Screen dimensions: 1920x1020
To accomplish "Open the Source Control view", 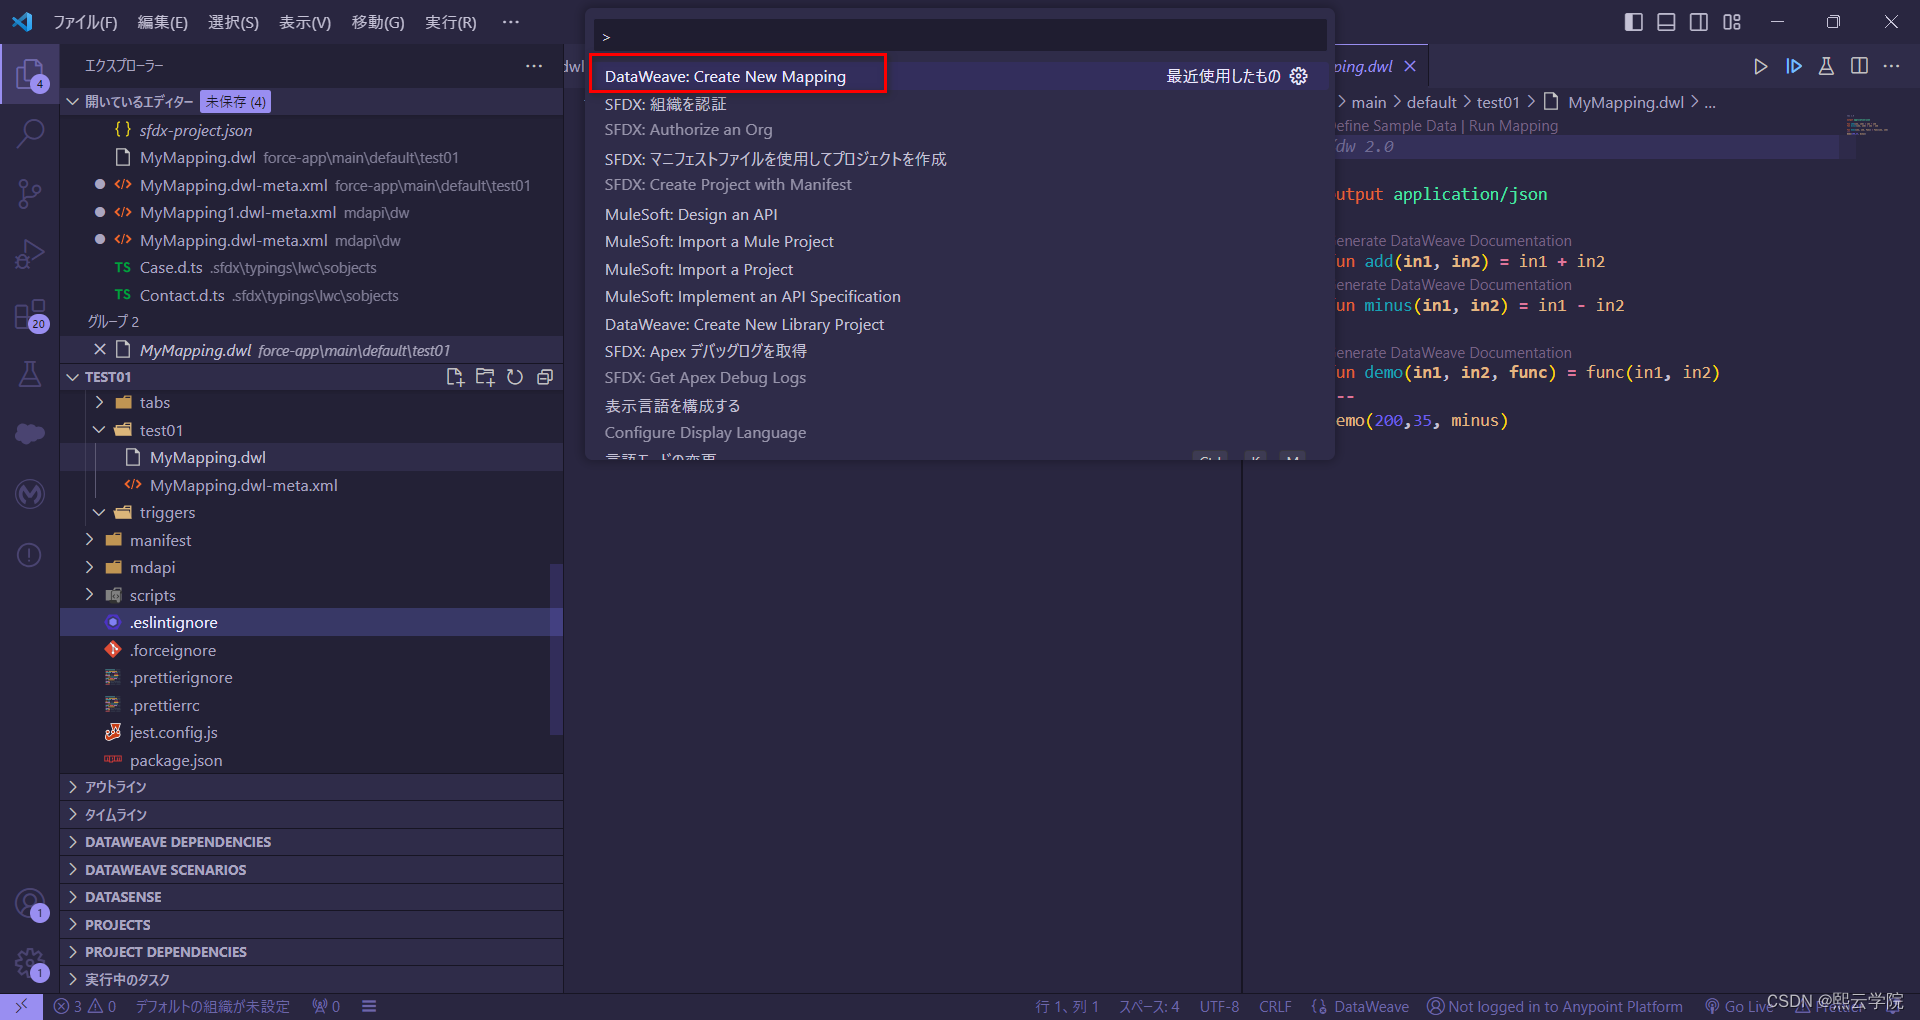I will [30, 193].
